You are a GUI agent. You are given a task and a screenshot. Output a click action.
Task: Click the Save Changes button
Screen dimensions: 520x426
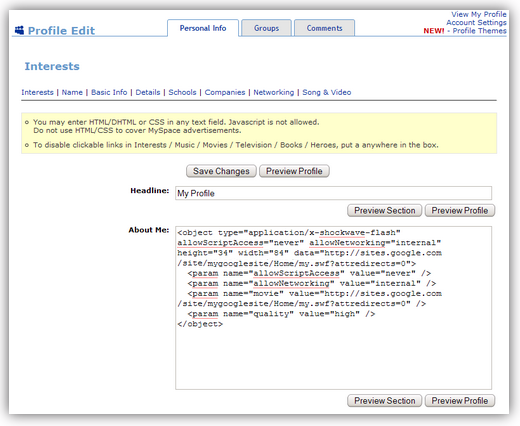pyautogui.click(x=221, y=171)
